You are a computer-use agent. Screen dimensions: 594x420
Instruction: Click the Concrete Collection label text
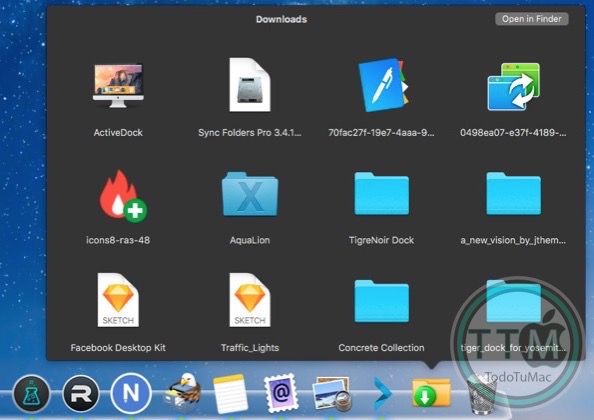381,348
